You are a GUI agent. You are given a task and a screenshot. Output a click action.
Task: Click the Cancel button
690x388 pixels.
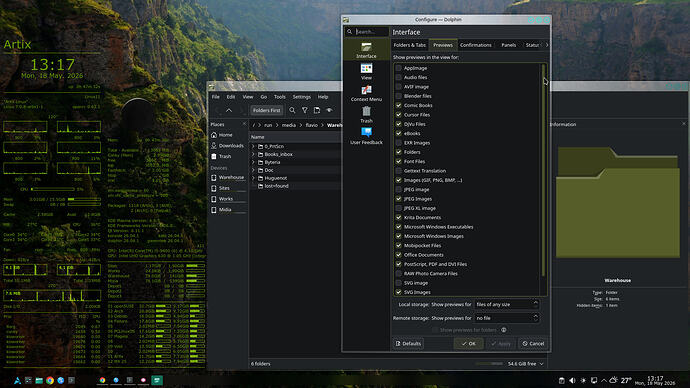point(533,344)
